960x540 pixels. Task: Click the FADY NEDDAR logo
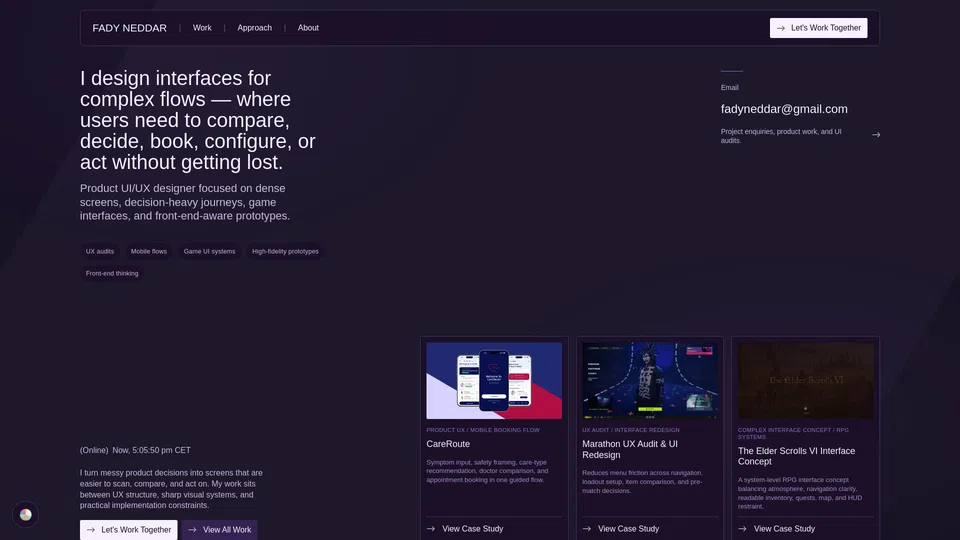(129, 28)
